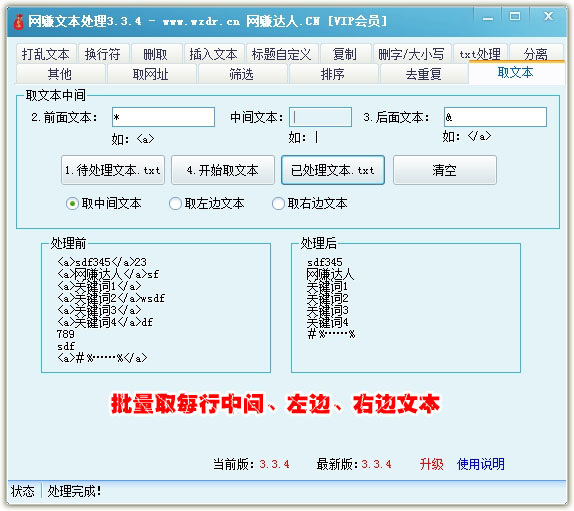The width and height of the screenshot is (574, 511).
Task: Go to the 插入文本 tab
Action: 213,54
